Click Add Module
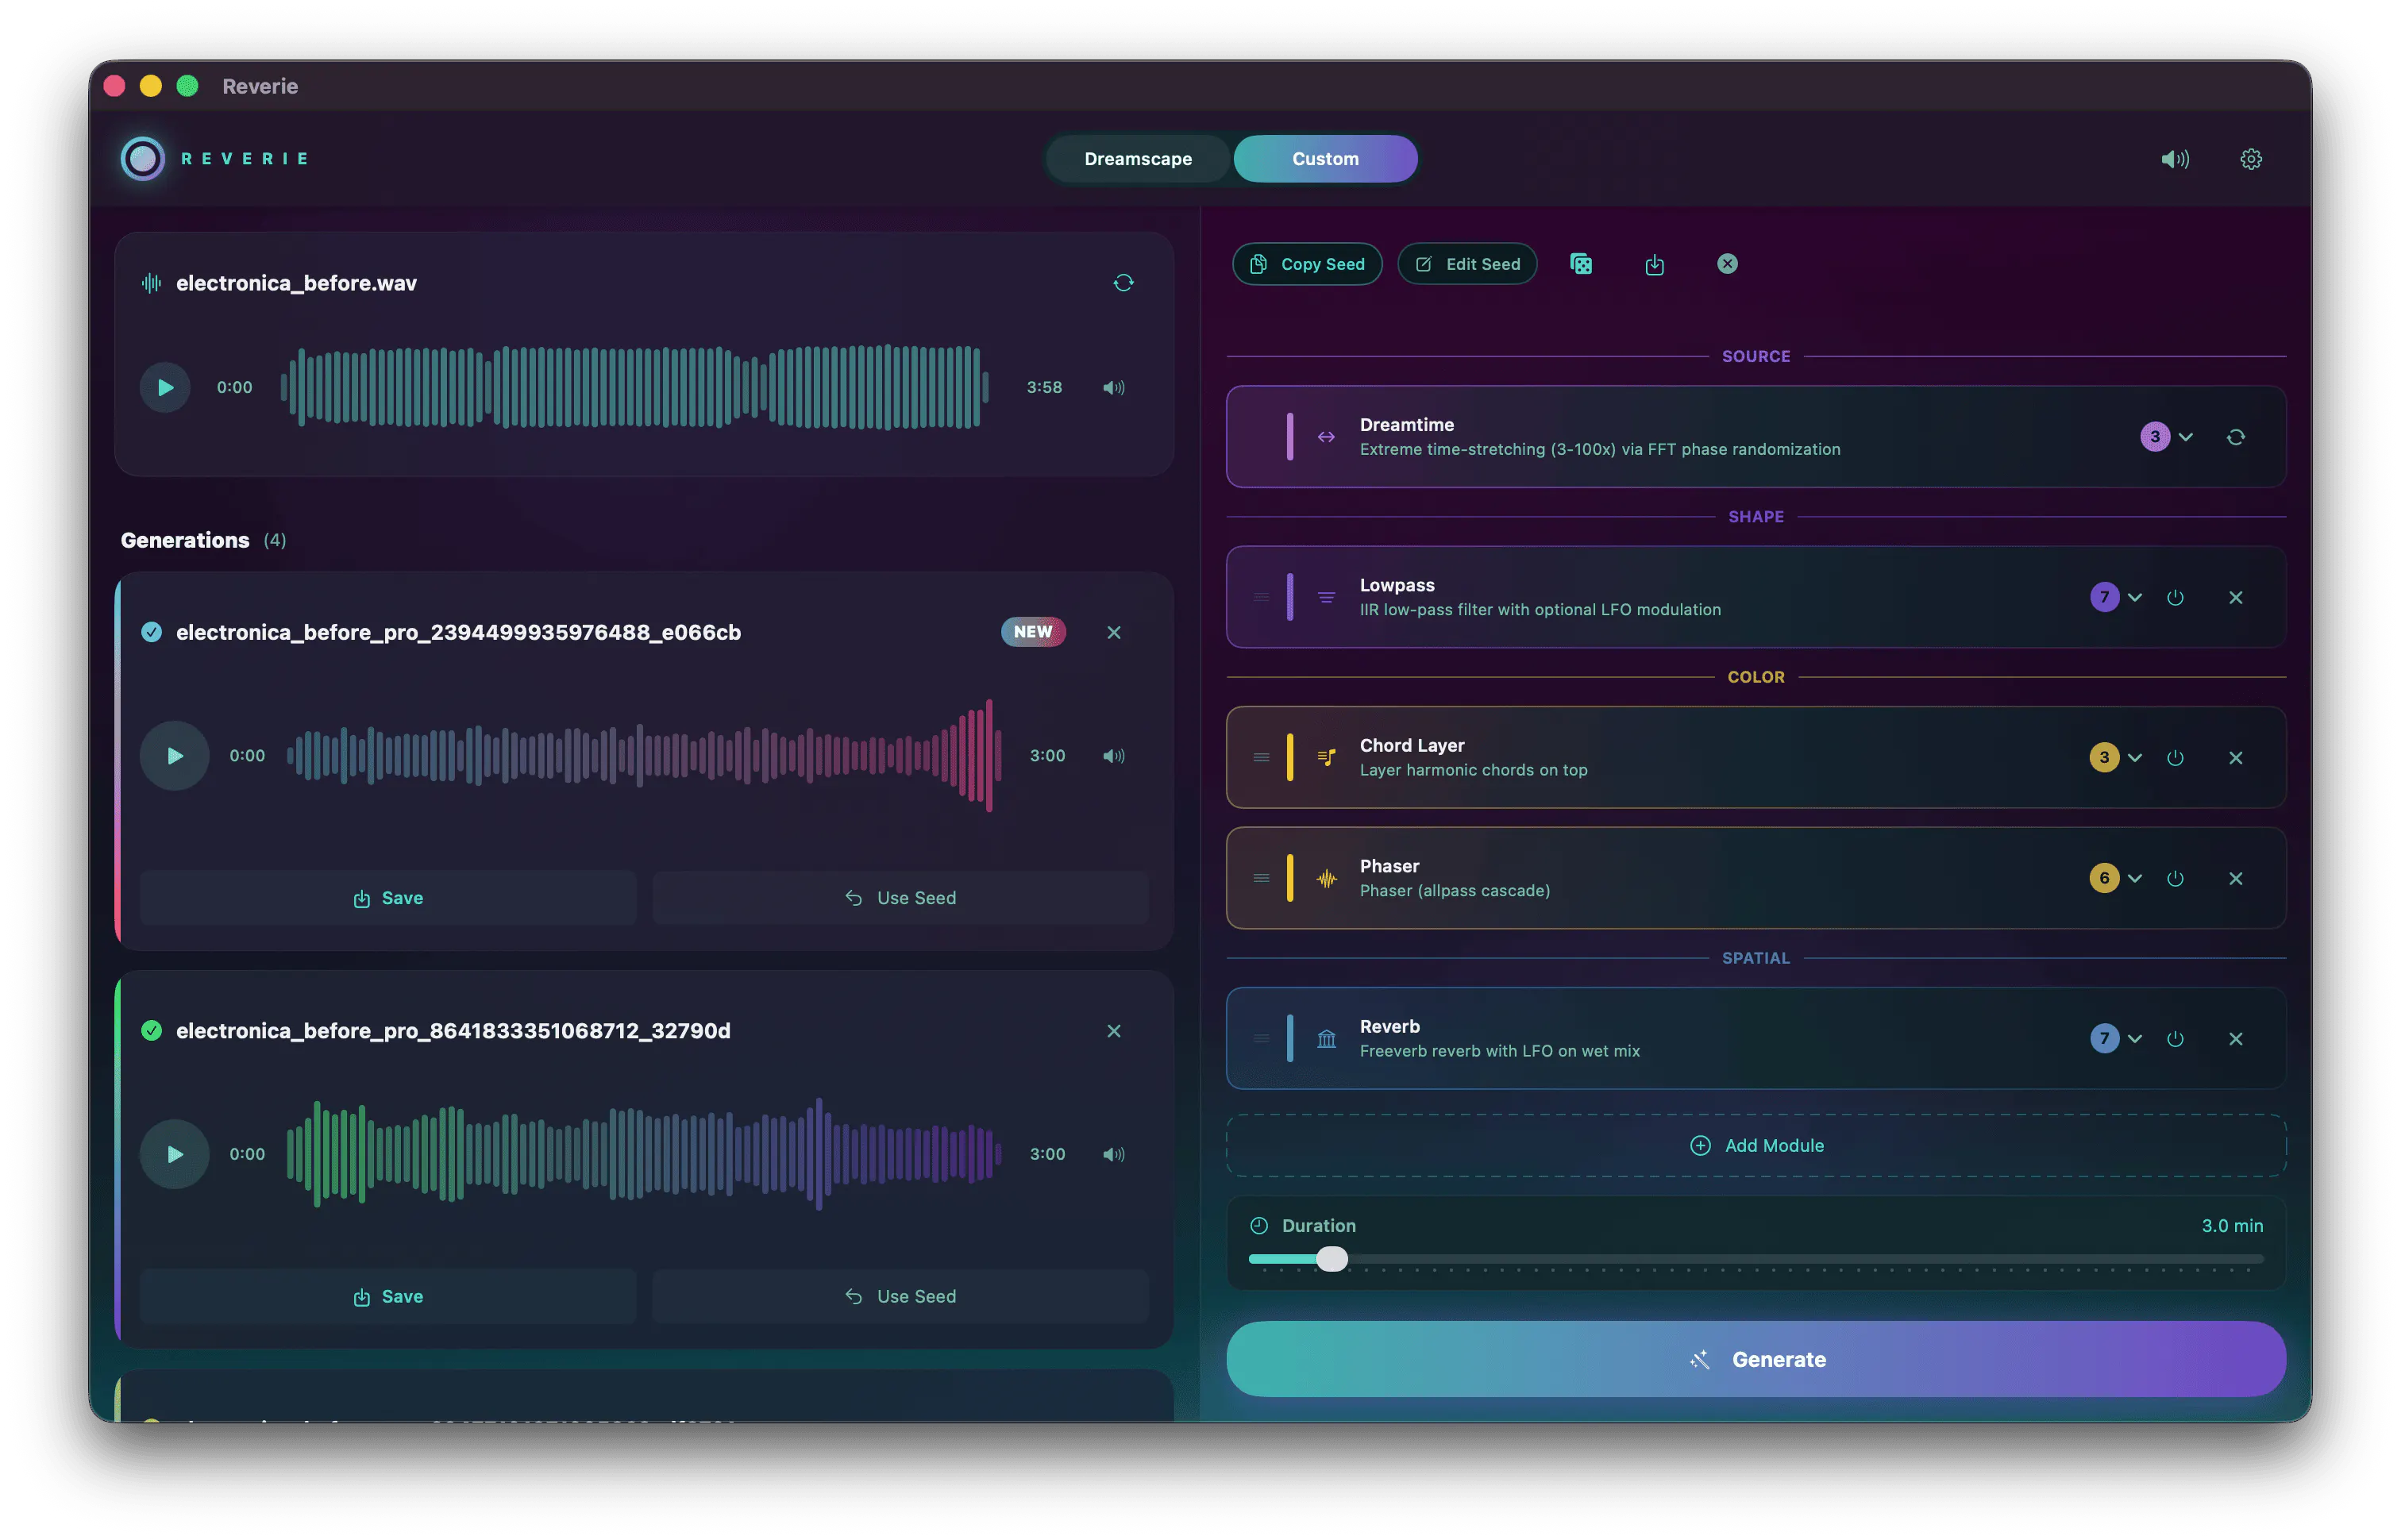 click(x=1755, y=1145)
